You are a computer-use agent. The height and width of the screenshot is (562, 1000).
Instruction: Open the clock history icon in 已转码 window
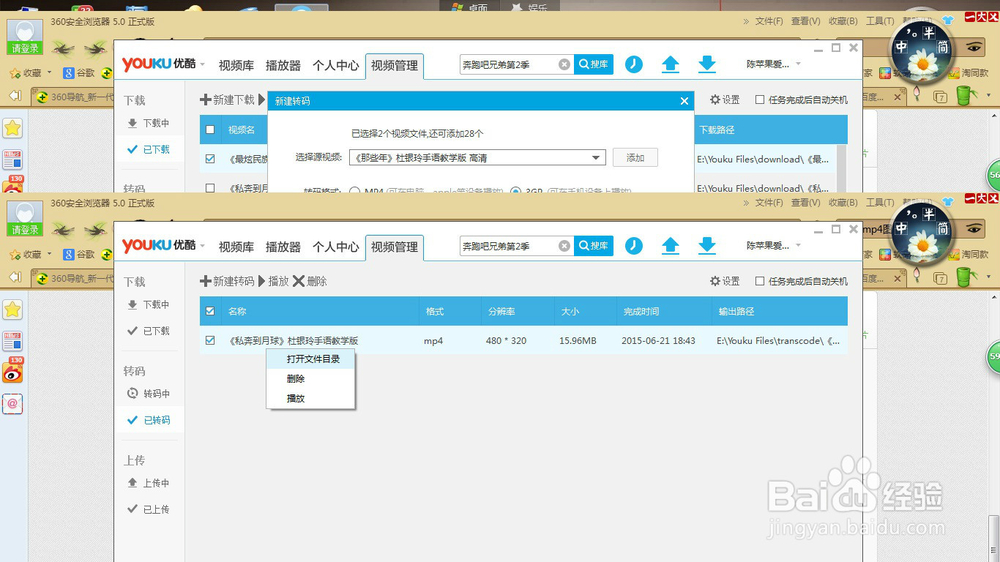(633, 246)
